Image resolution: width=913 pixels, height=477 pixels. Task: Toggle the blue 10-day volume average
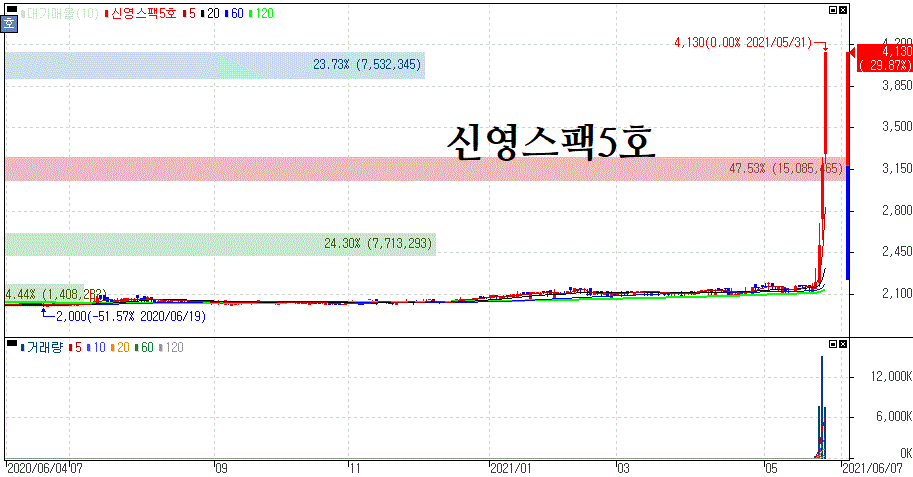96,348
